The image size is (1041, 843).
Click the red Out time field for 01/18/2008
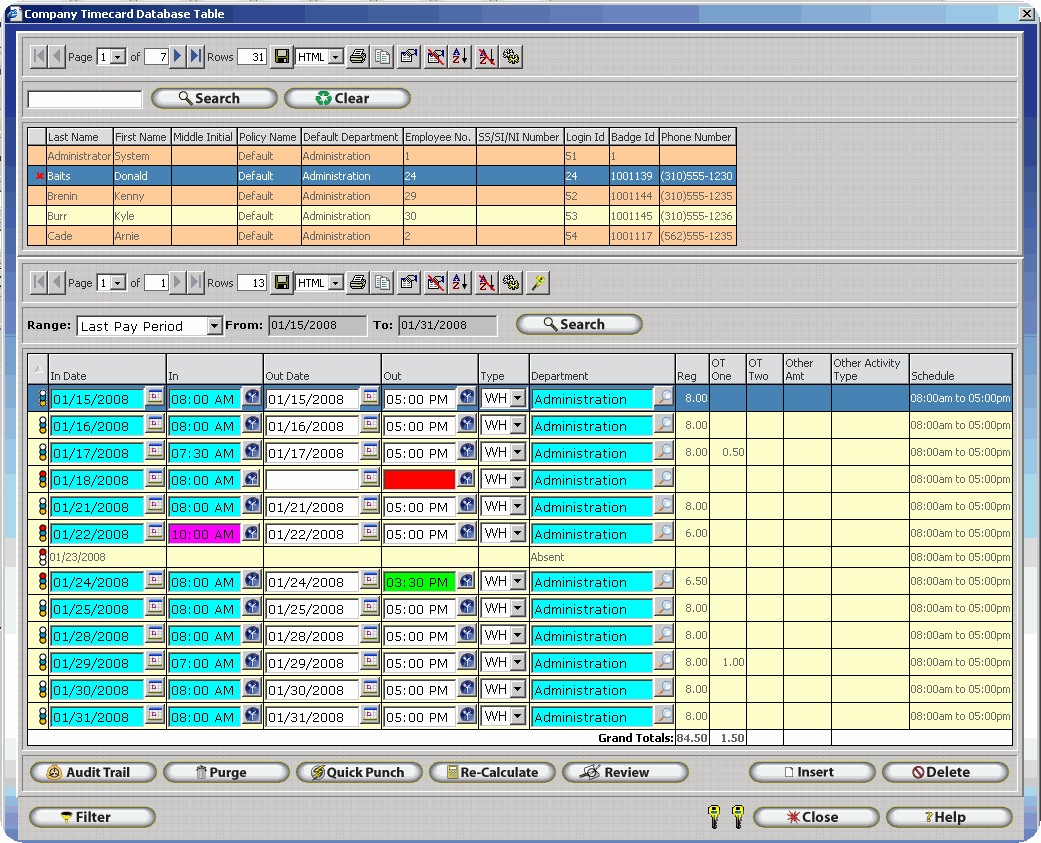coord(419,480)
